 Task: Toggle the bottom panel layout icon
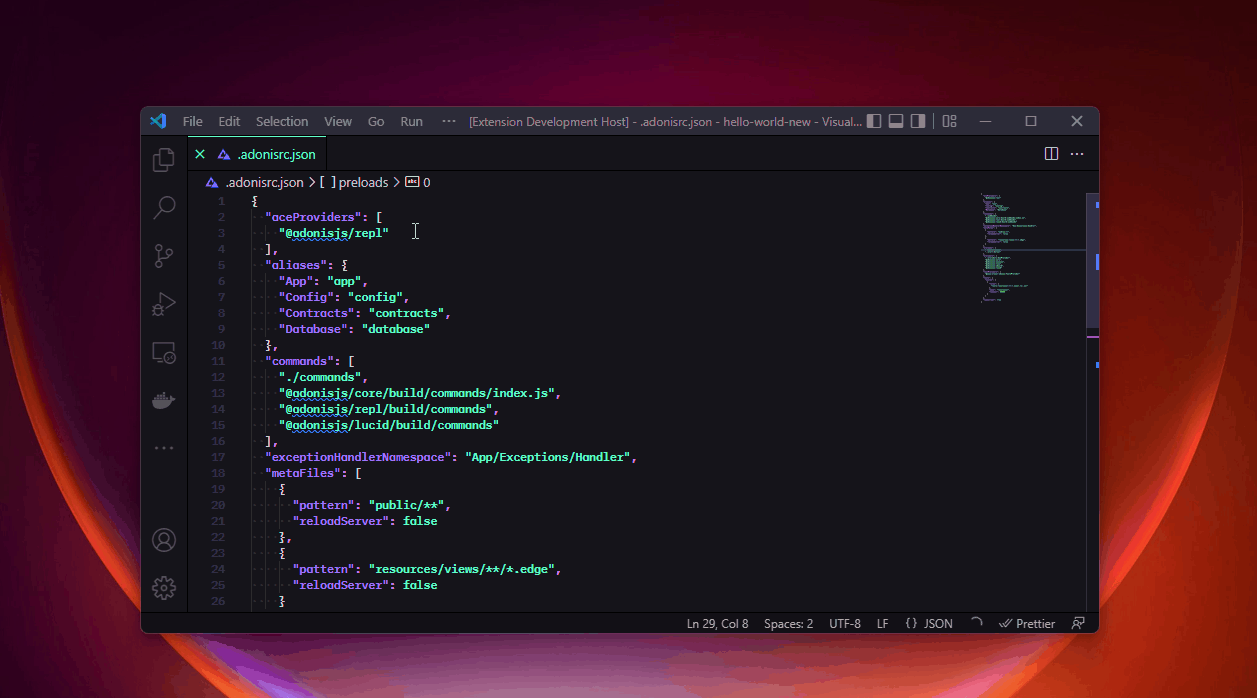pos(896,121)
